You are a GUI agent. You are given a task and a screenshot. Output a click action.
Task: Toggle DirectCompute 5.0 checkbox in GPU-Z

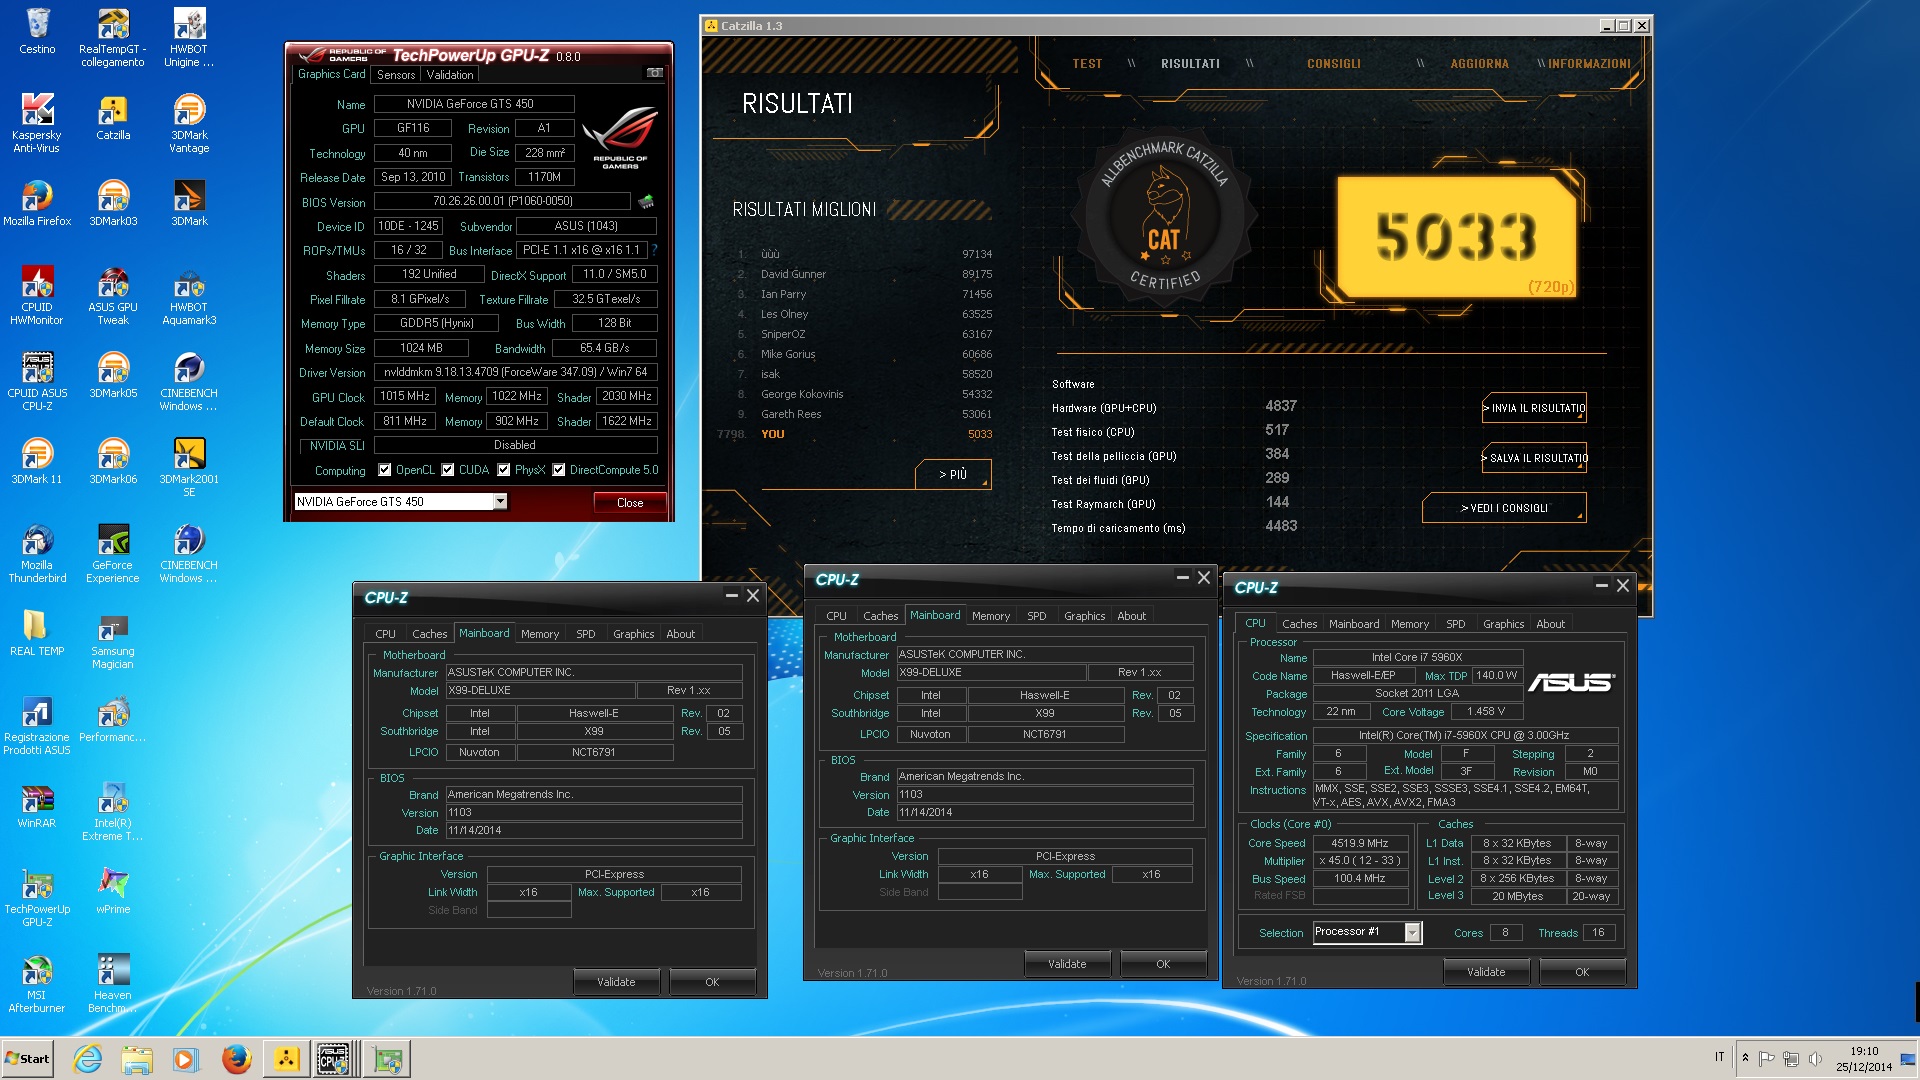(x=559, y=470)
